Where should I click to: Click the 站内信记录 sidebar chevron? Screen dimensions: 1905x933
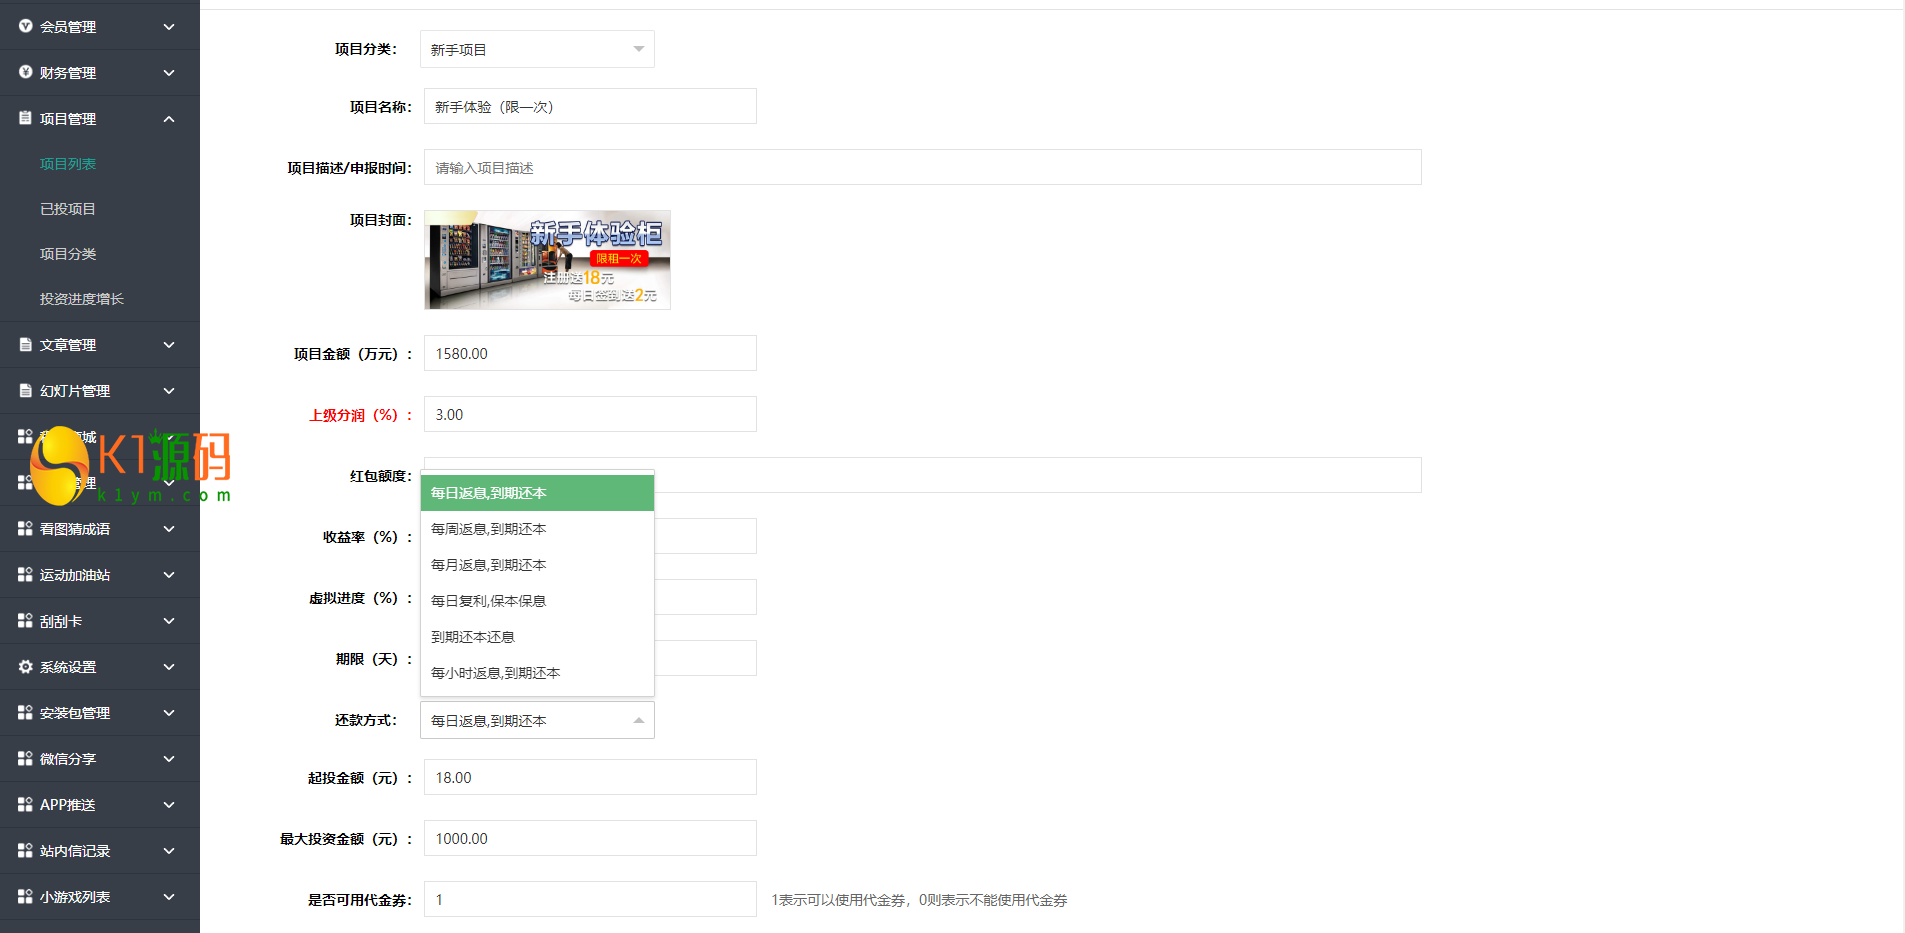pos(169,851)
